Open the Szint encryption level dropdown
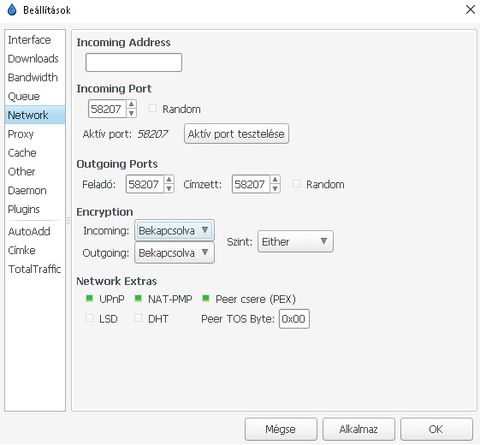Screen dimensions: 480x445 click(x=295, y=241)
